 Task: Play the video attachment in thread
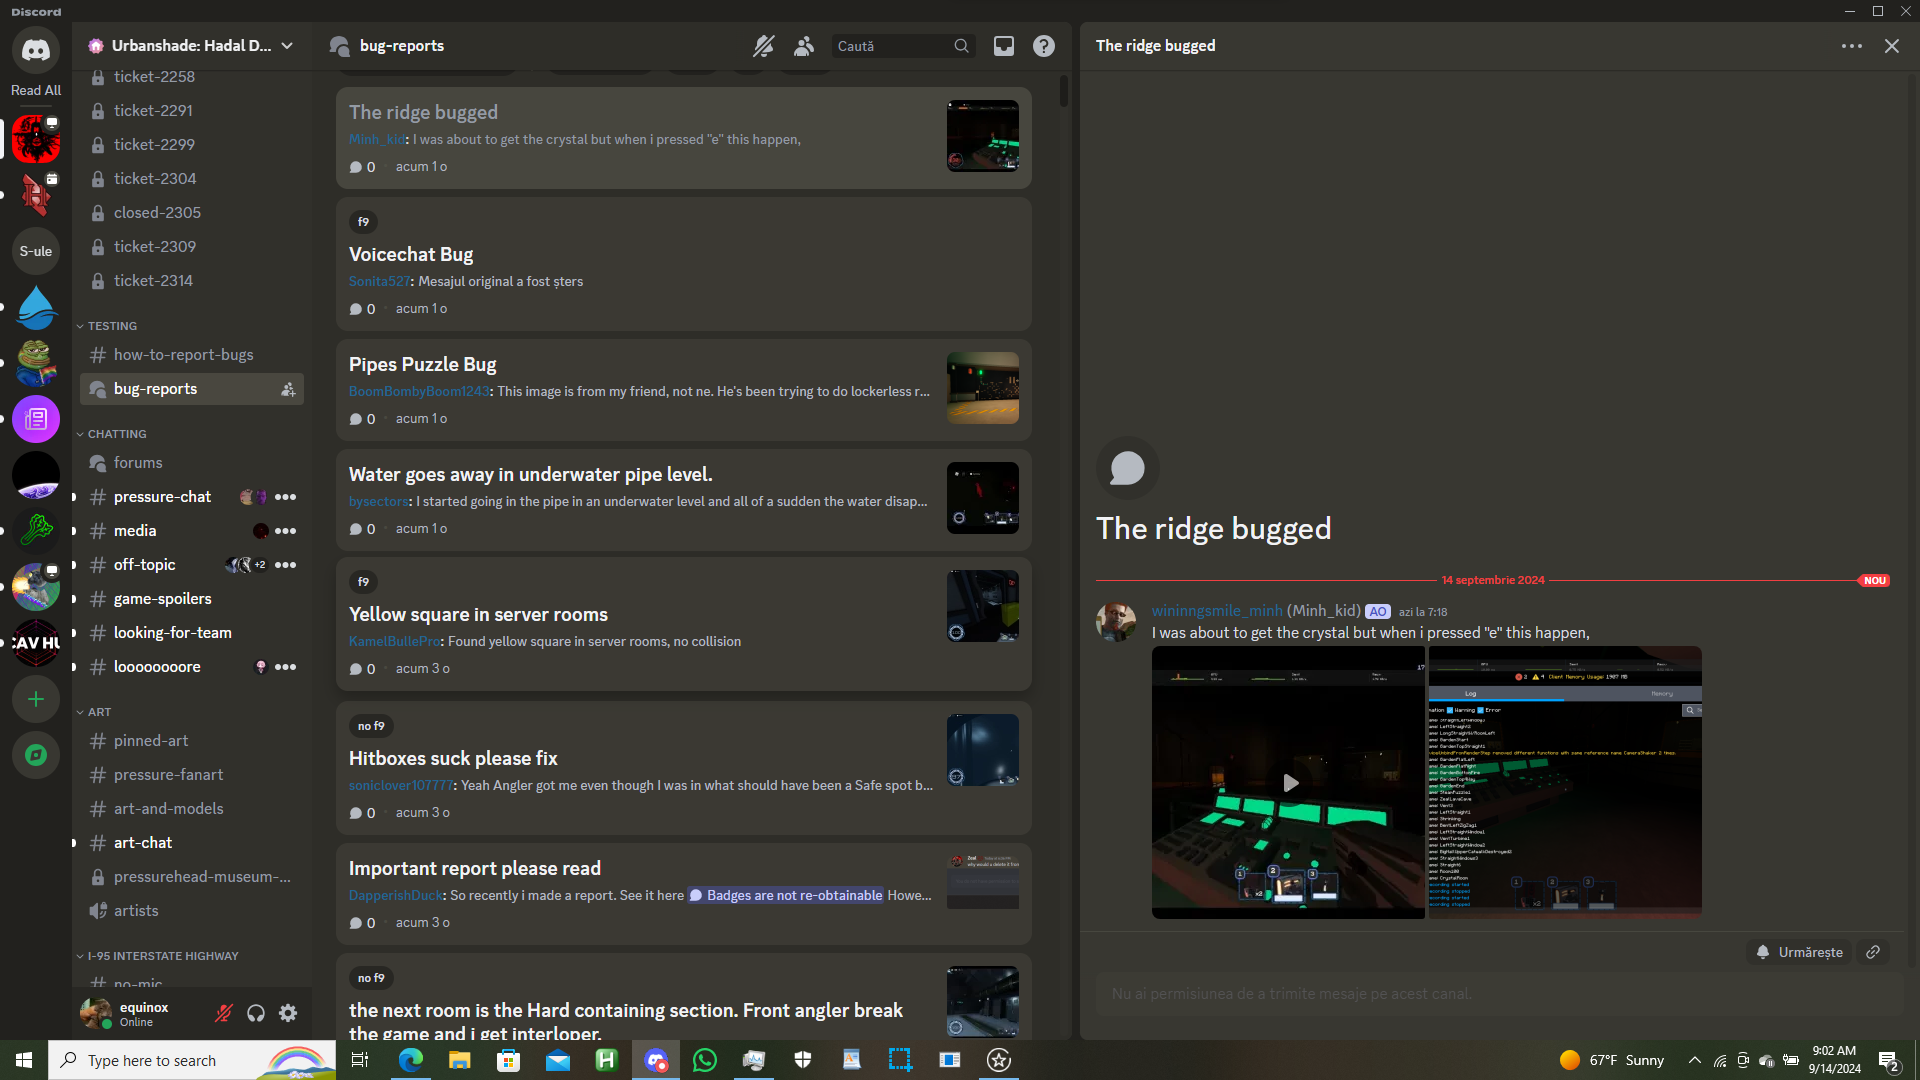(x=1289, y=782)
